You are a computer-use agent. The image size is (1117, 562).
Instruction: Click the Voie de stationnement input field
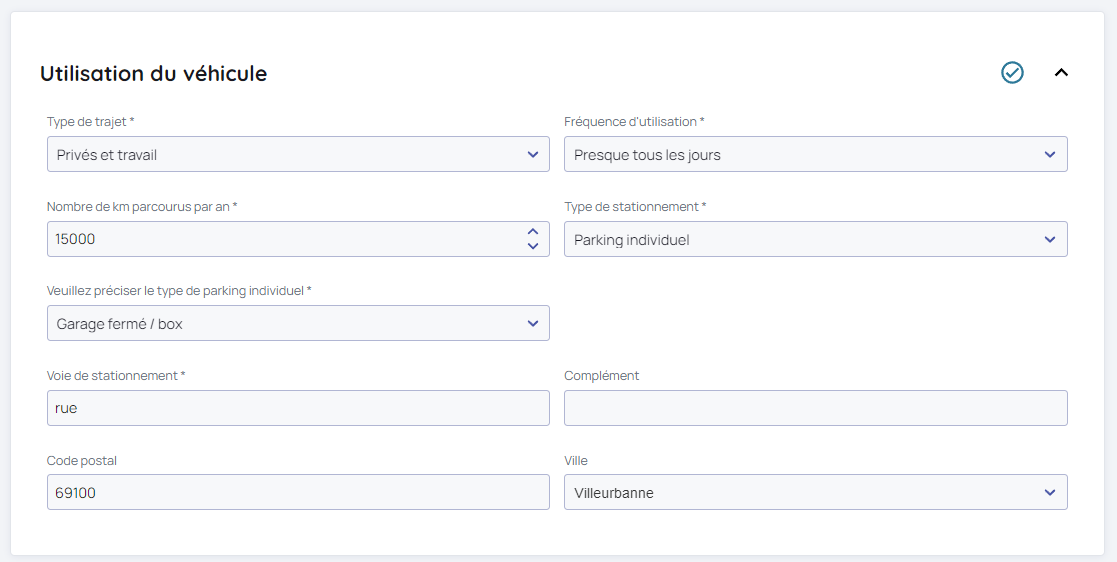(x=297, y=408)
